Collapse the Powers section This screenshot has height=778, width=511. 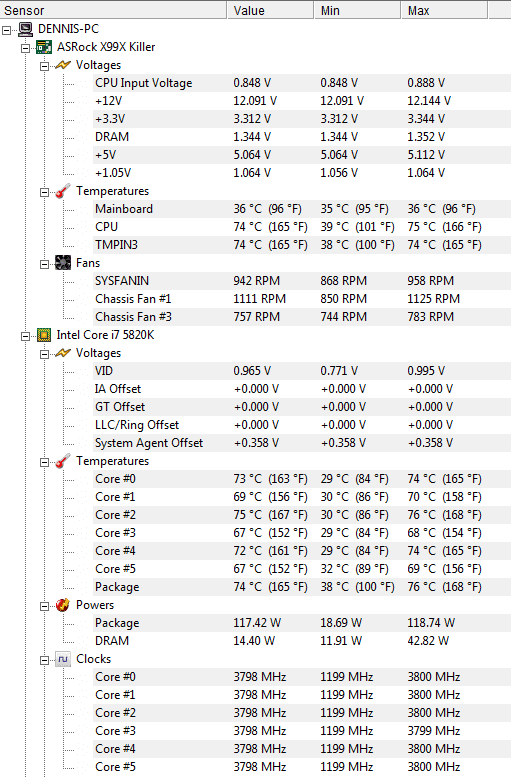(45, 606)
